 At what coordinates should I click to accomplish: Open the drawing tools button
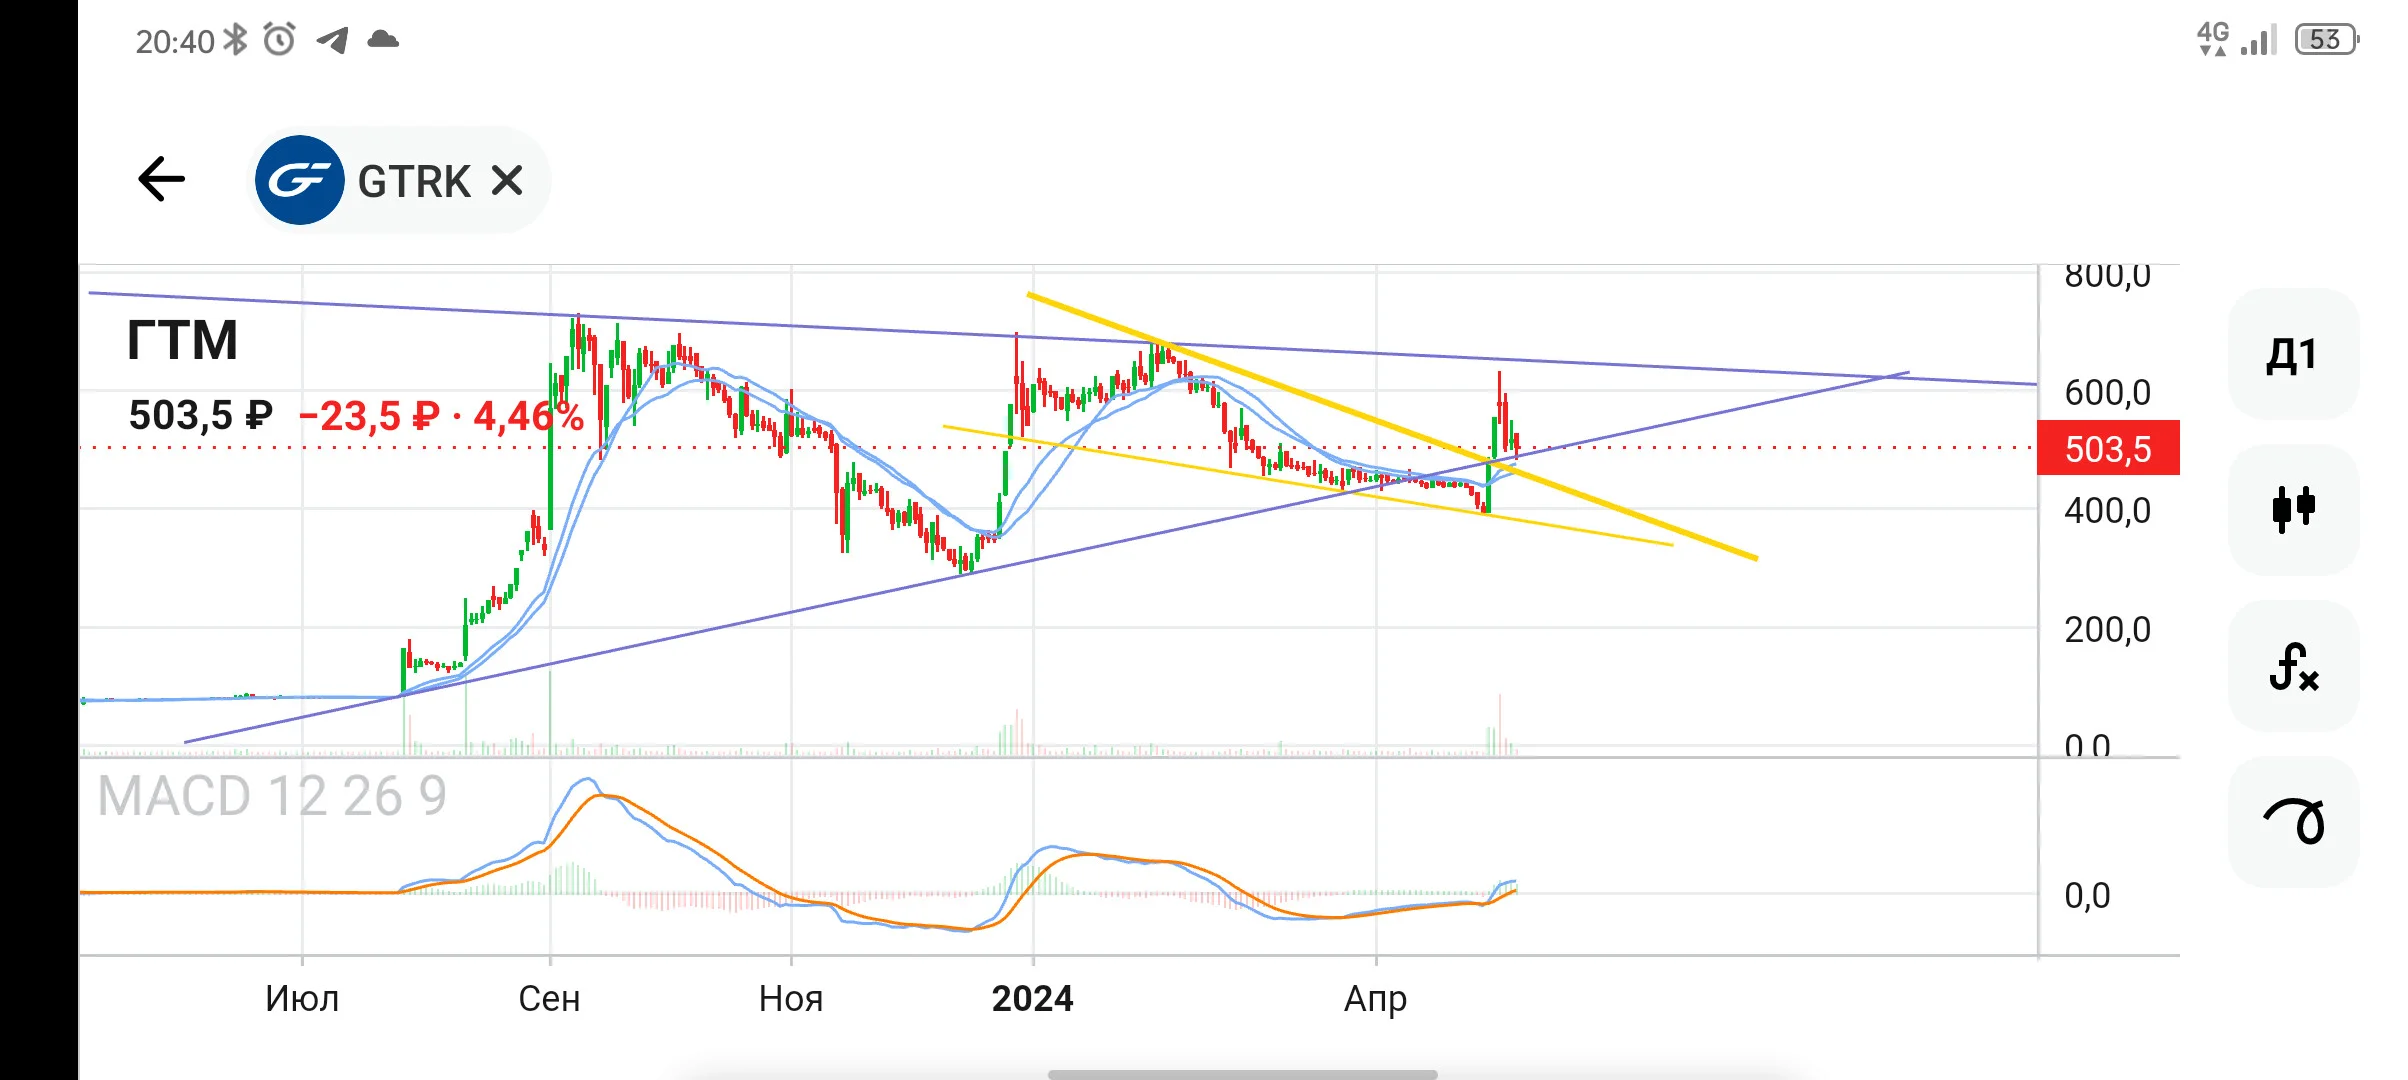click(2293, 822)
